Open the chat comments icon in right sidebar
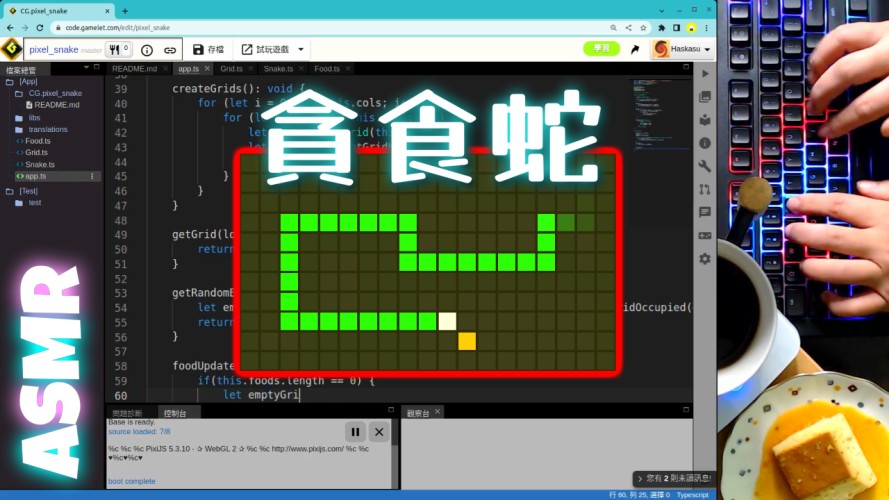 tap(705, 212)
